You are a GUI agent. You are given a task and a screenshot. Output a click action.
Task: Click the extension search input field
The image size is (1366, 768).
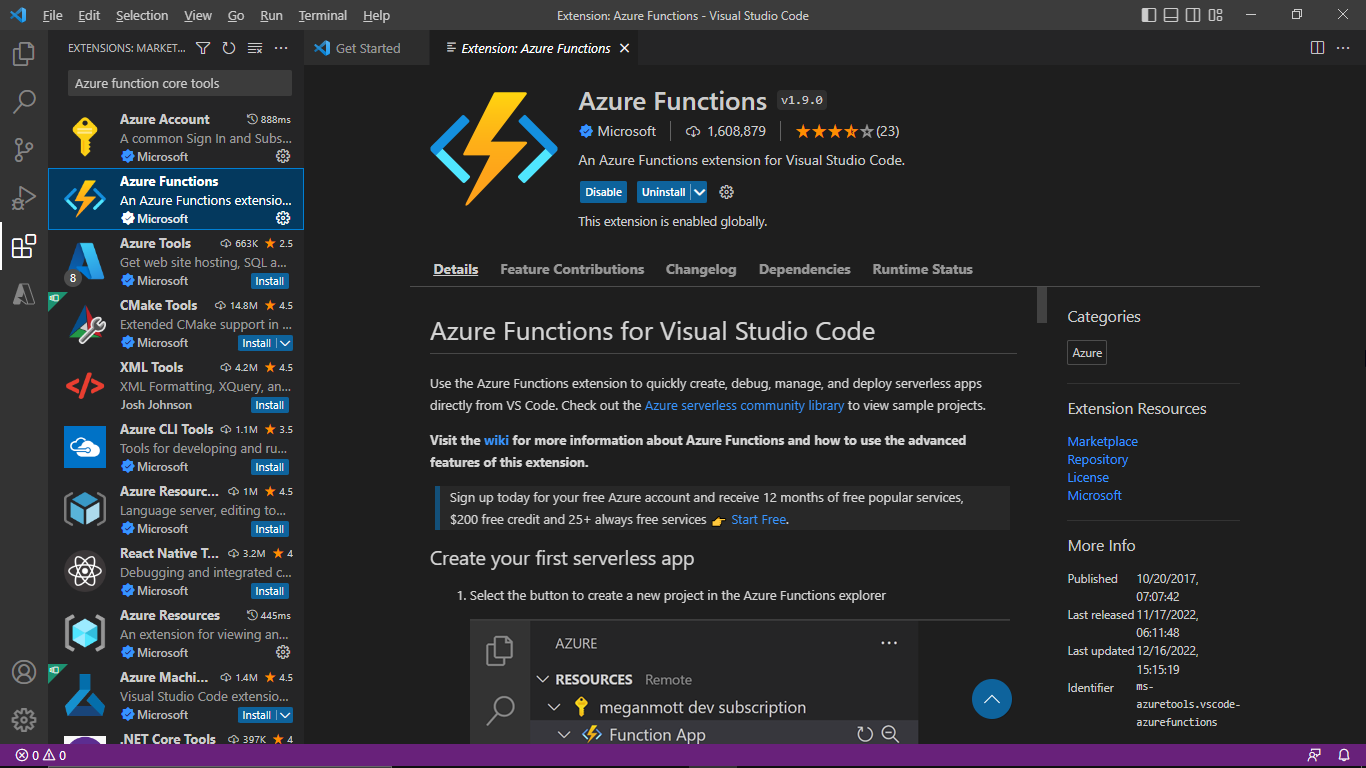tap(177, 82)
